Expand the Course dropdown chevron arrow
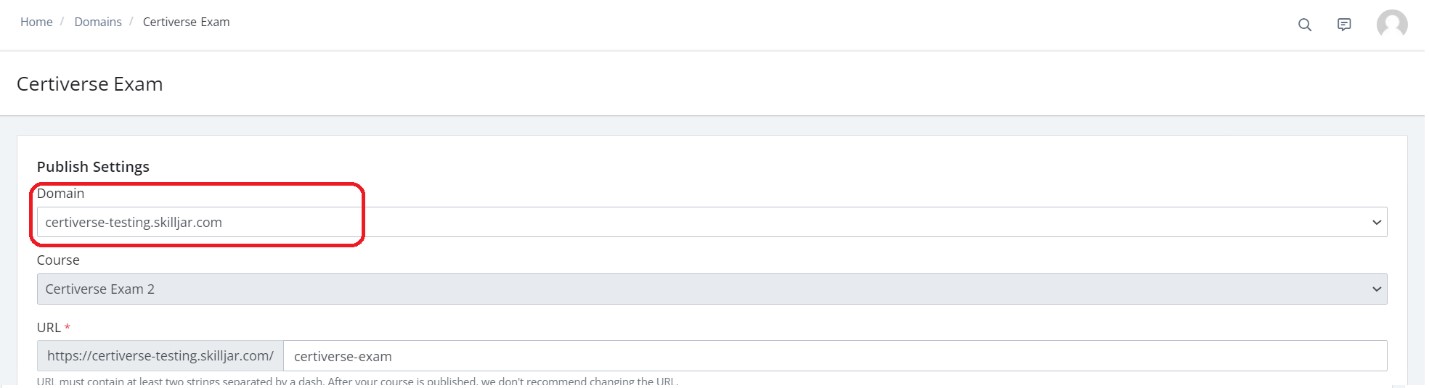Screen dimensions: 1429x388 click(x=1376, y=289)
